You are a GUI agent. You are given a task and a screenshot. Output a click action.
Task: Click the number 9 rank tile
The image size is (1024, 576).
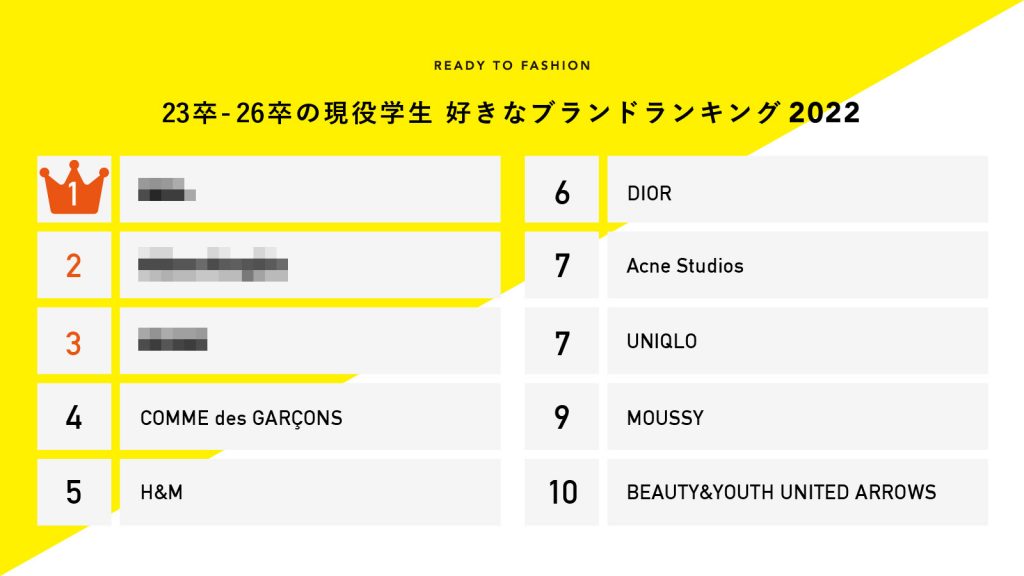click(562, 417)
